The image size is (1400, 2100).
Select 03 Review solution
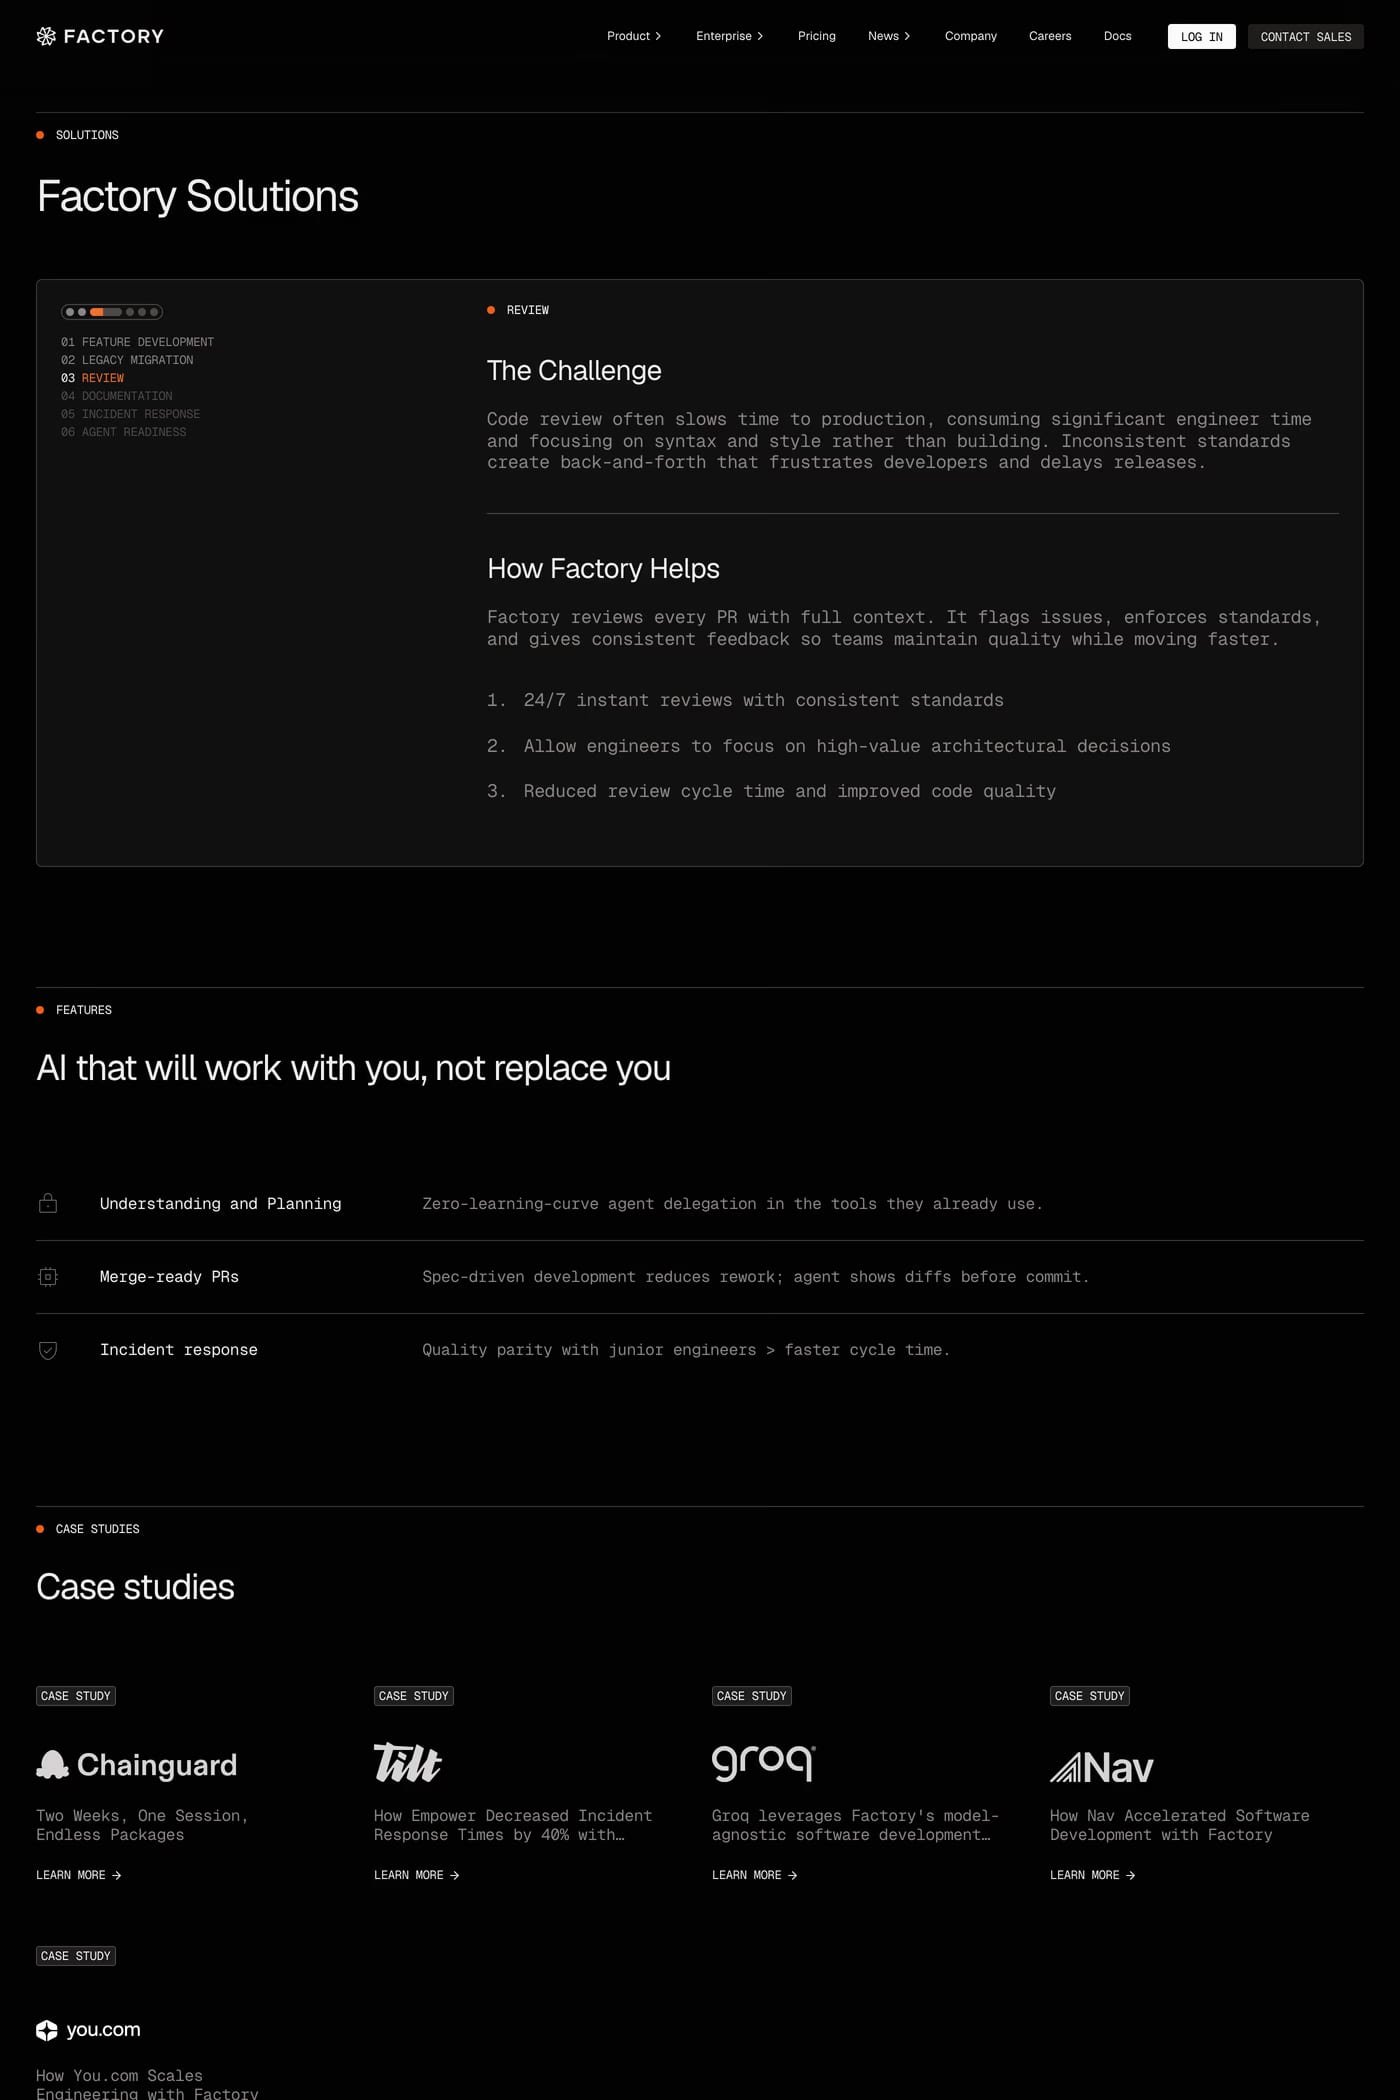tap(93, 378)
